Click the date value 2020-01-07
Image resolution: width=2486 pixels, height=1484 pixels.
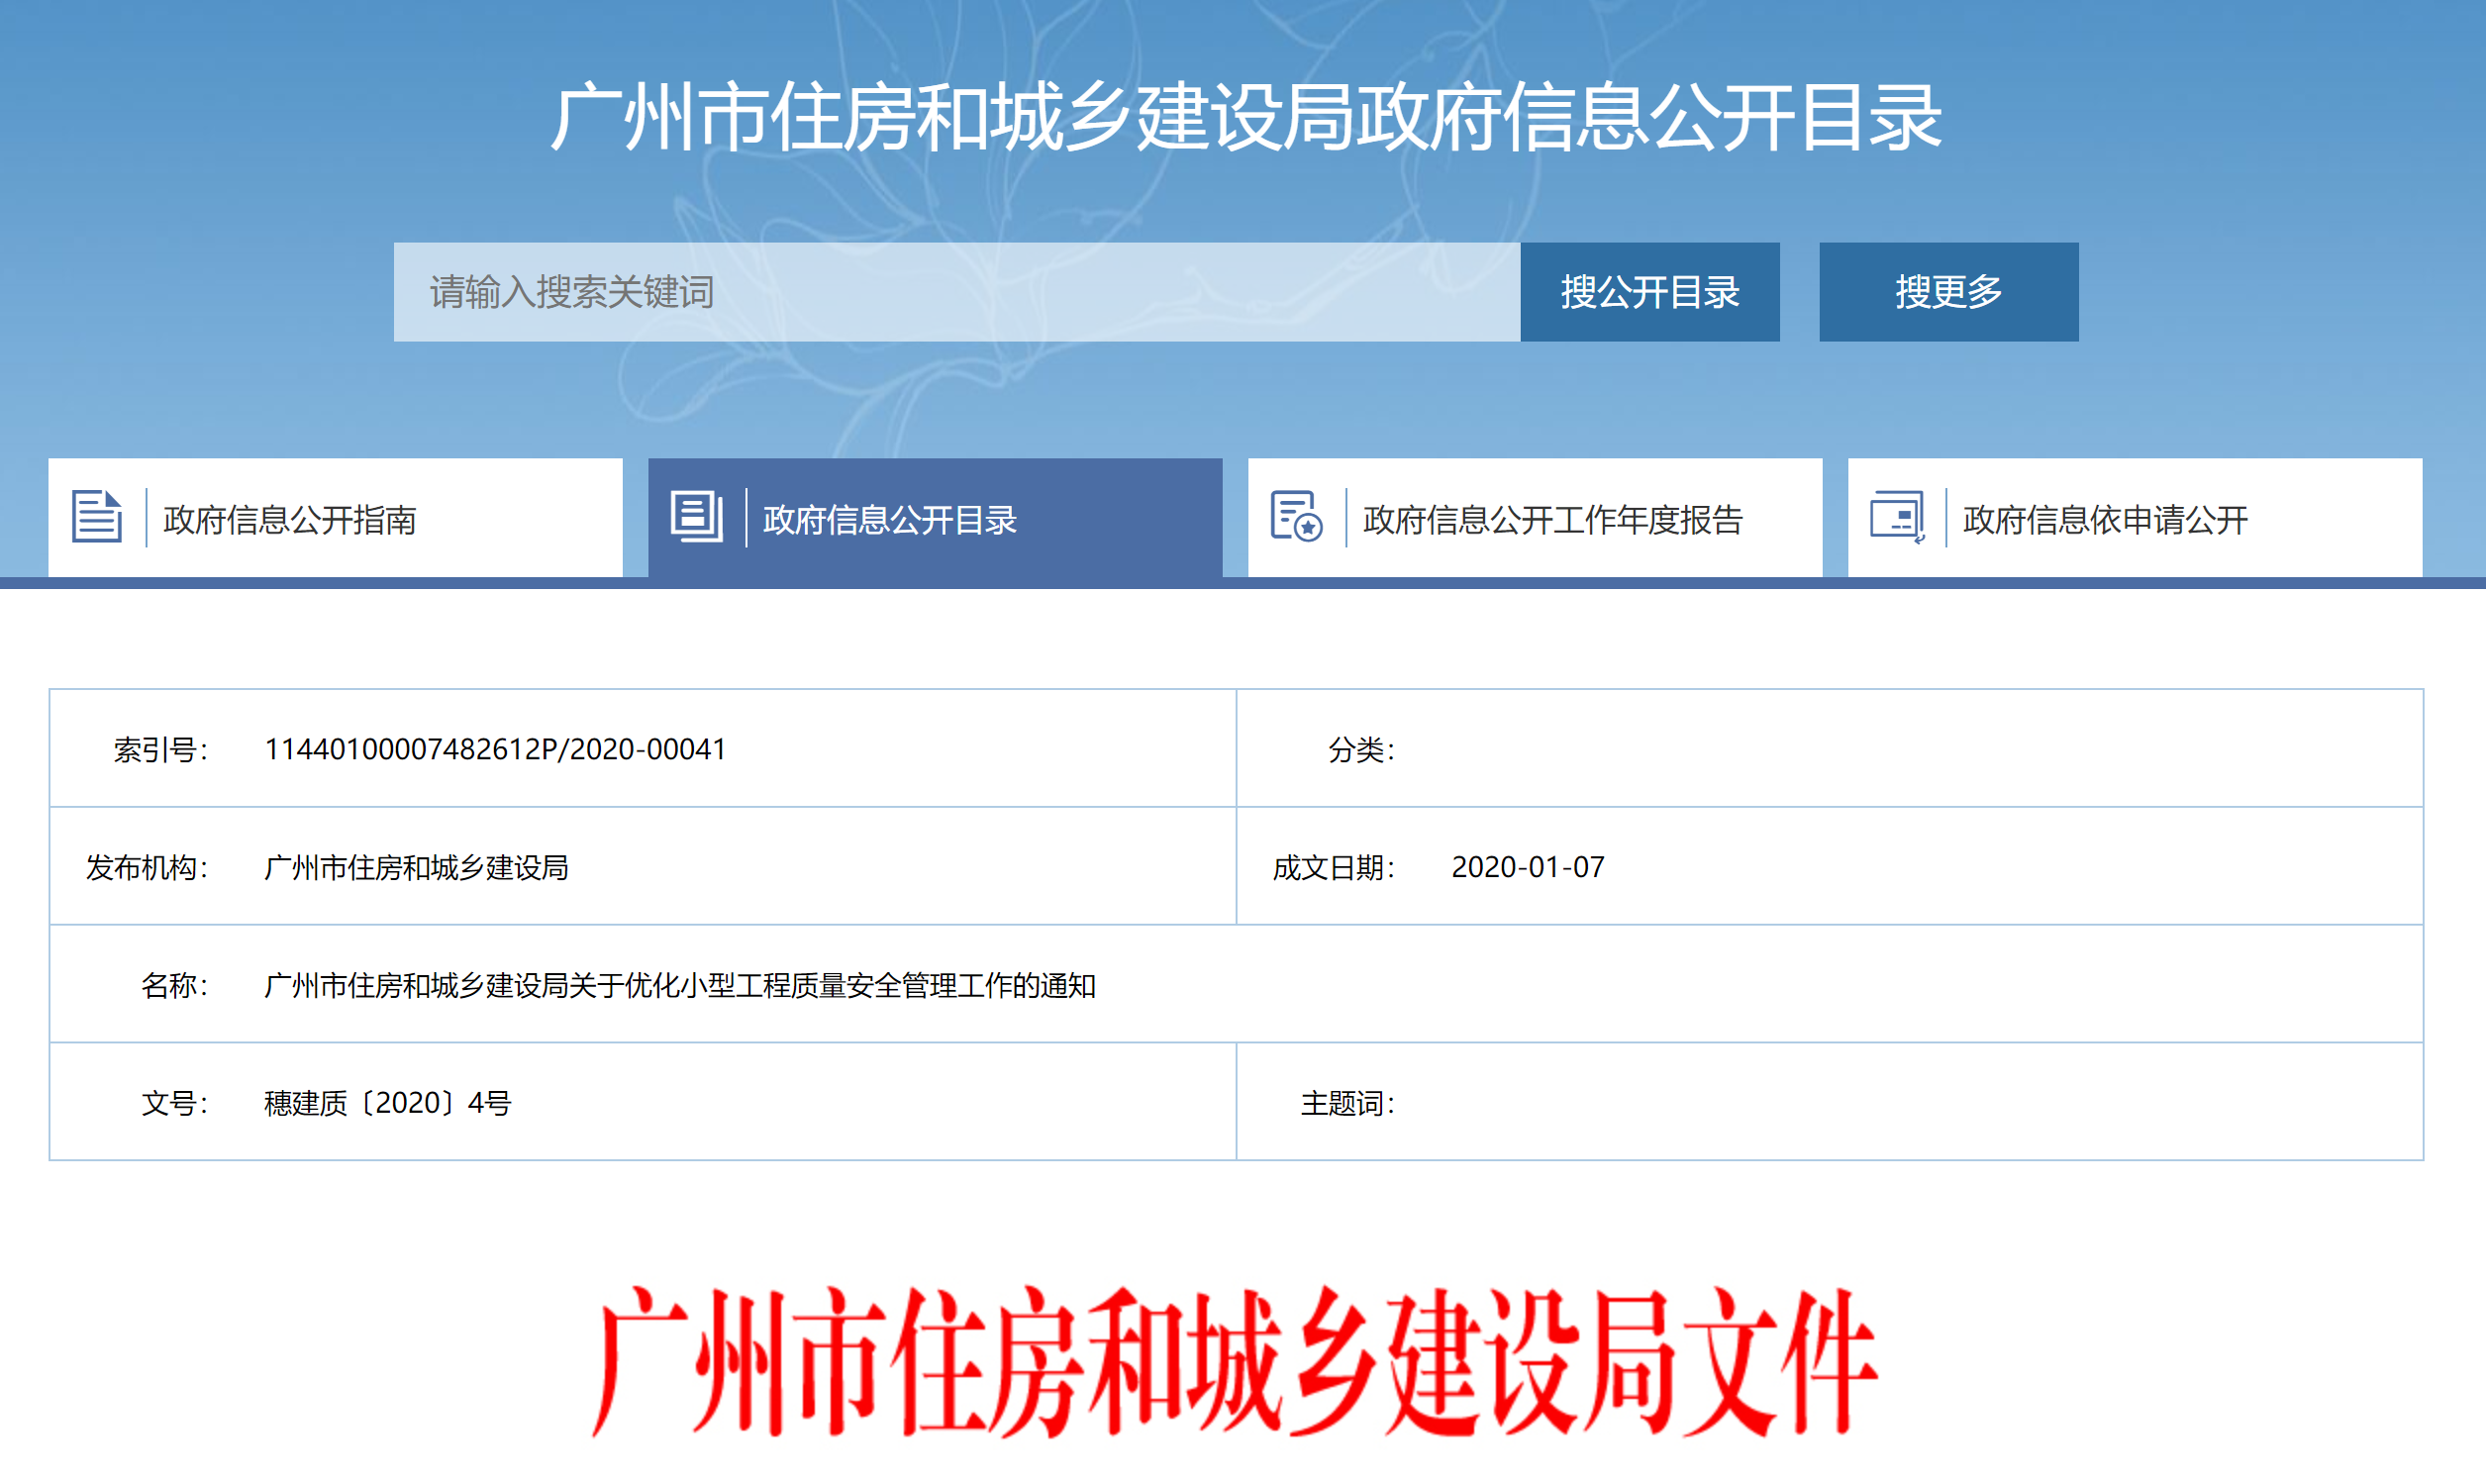[1527, 867]
